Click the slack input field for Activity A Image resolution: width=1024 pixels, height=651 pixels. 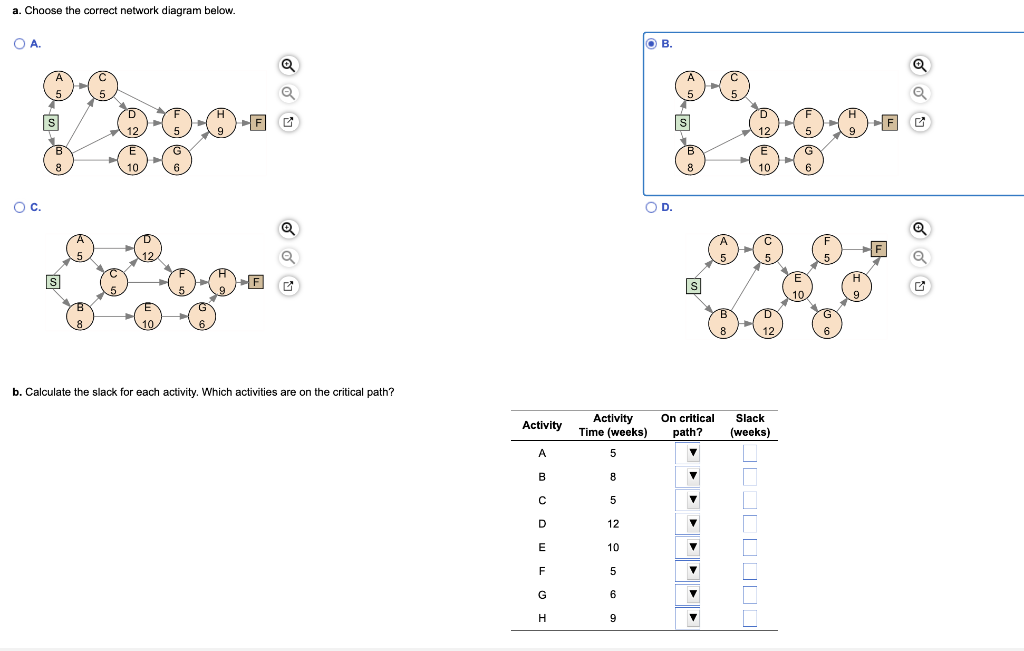tap(750, 453)
